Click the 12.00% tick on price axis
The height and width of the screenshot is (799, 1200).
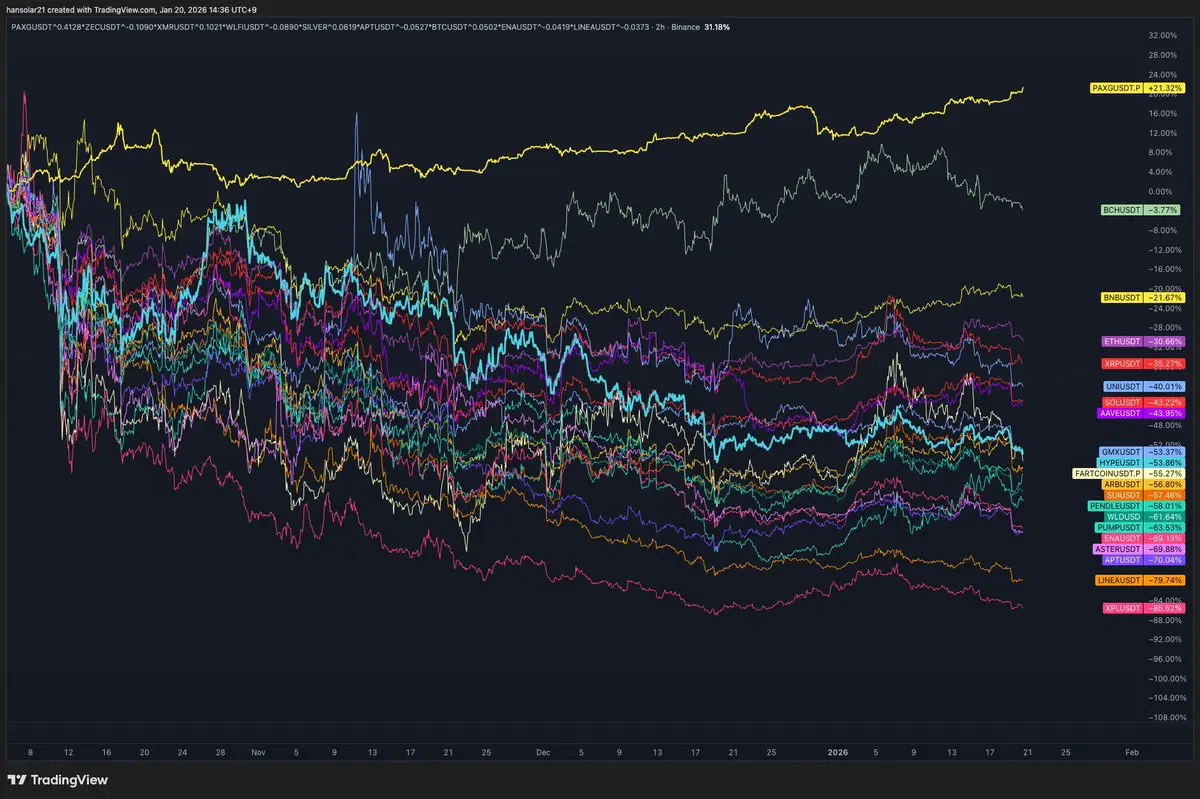(x=1164, y=133)
